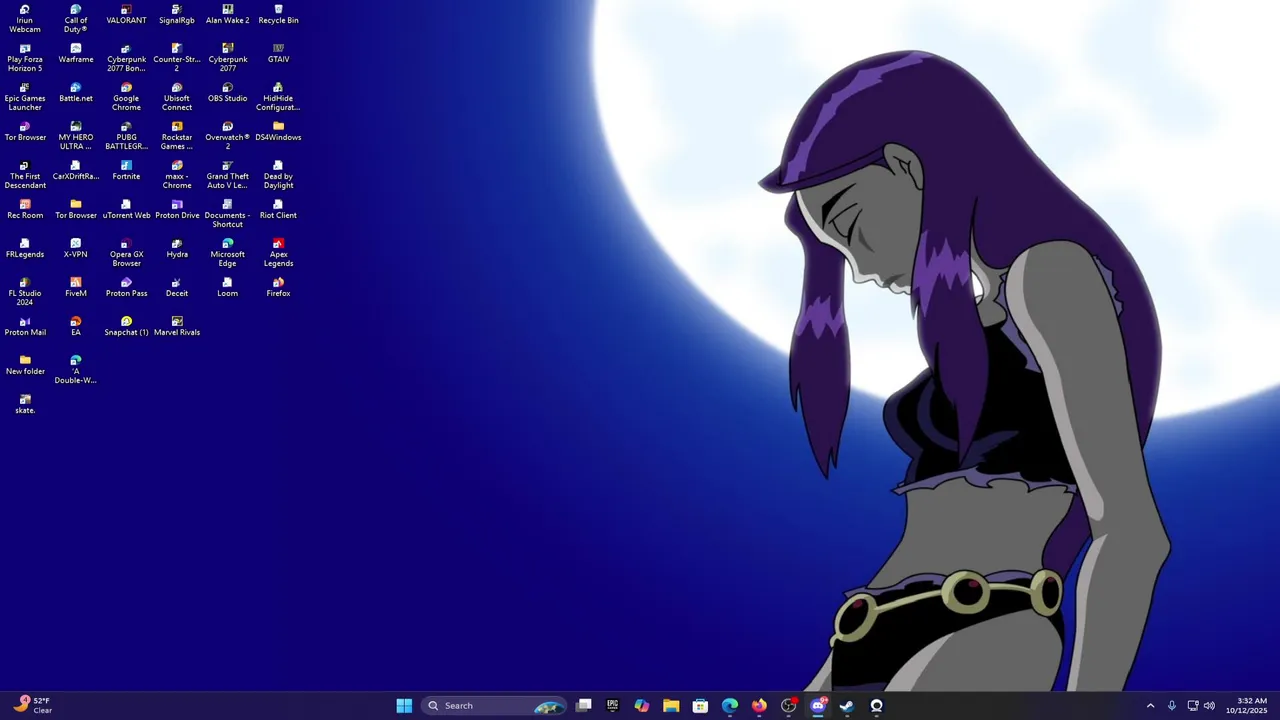Select the Marvel Rivals desktop shortcut
This screenshot has width=1280, height=720.
pyautogui.click(x=177, y=326)
